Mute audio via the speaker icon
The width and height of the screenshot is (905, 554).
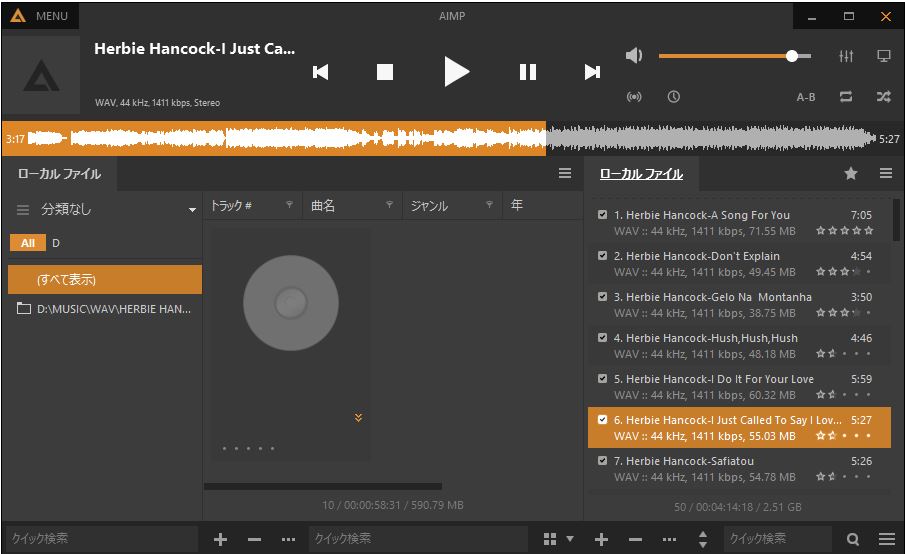pyautogui.click(x=634, y=55)
